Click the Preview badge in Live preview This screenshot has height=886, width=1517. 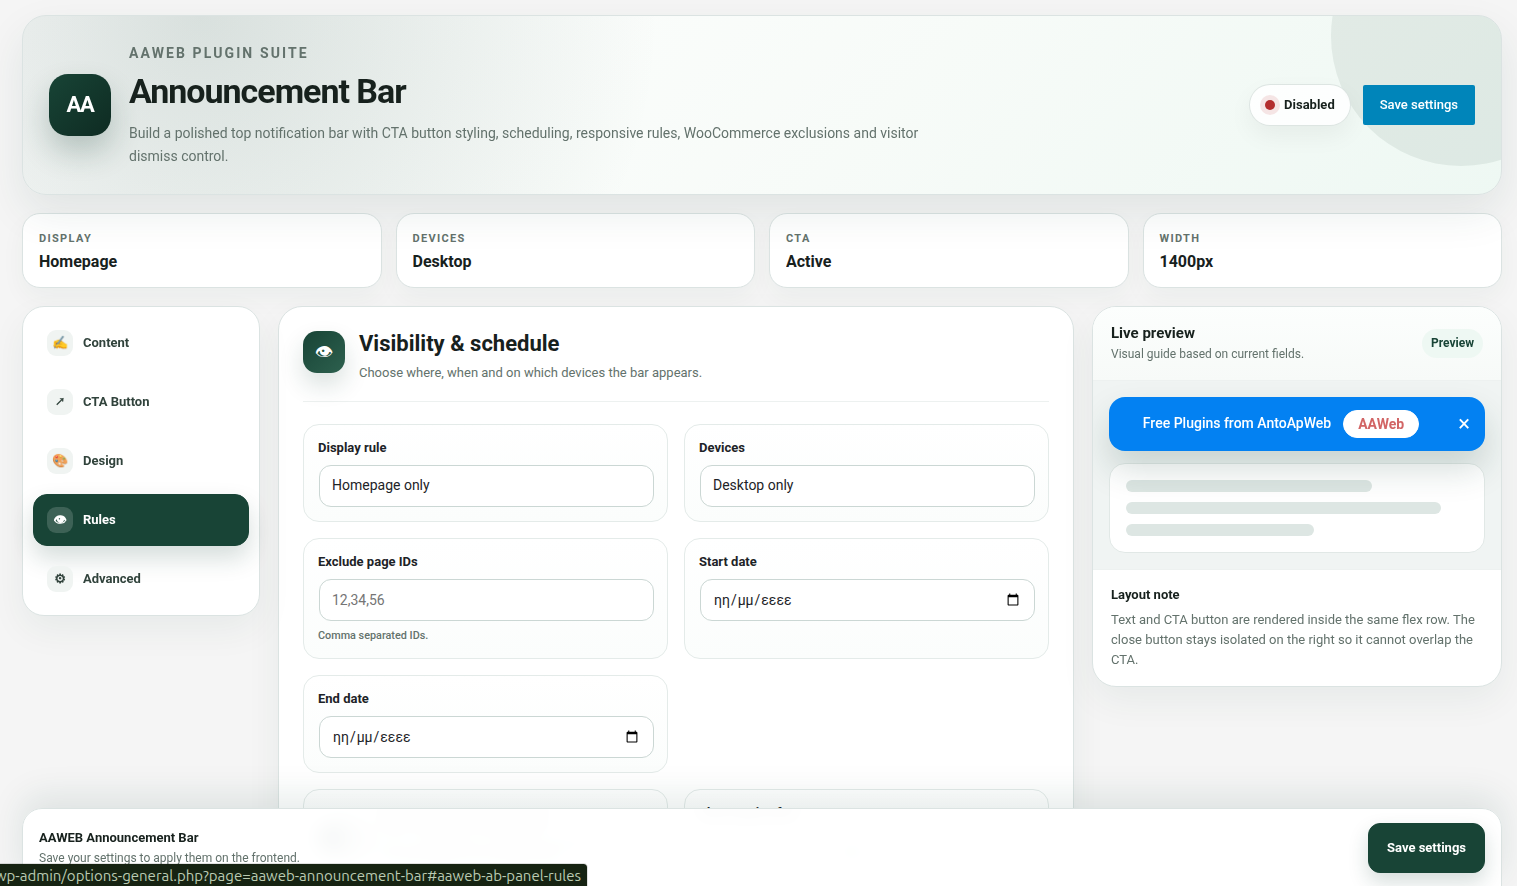(1452, 343)
